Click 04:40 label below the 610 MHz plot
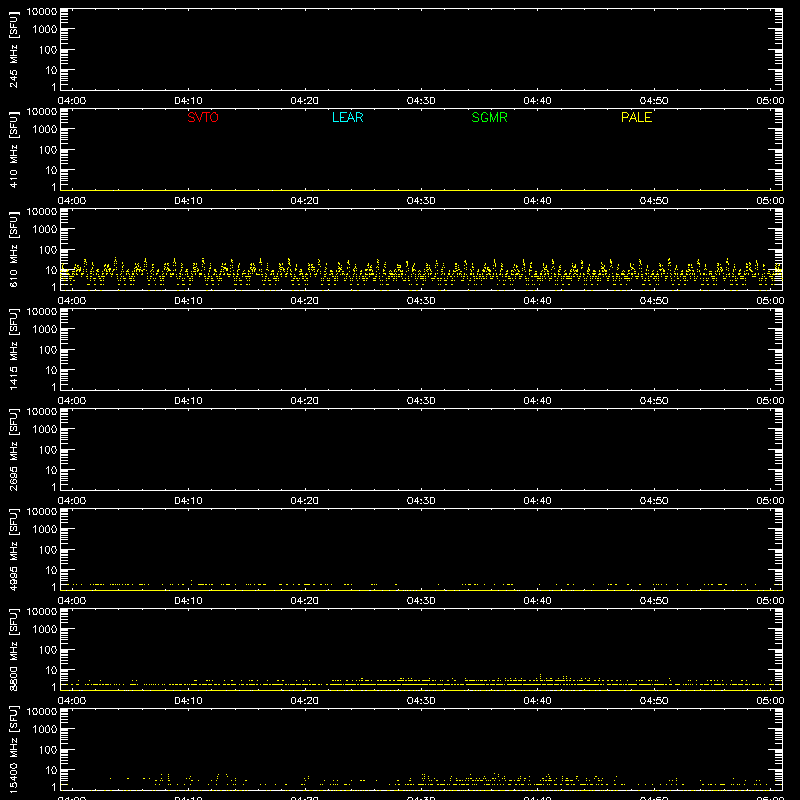 pos(537,301)
